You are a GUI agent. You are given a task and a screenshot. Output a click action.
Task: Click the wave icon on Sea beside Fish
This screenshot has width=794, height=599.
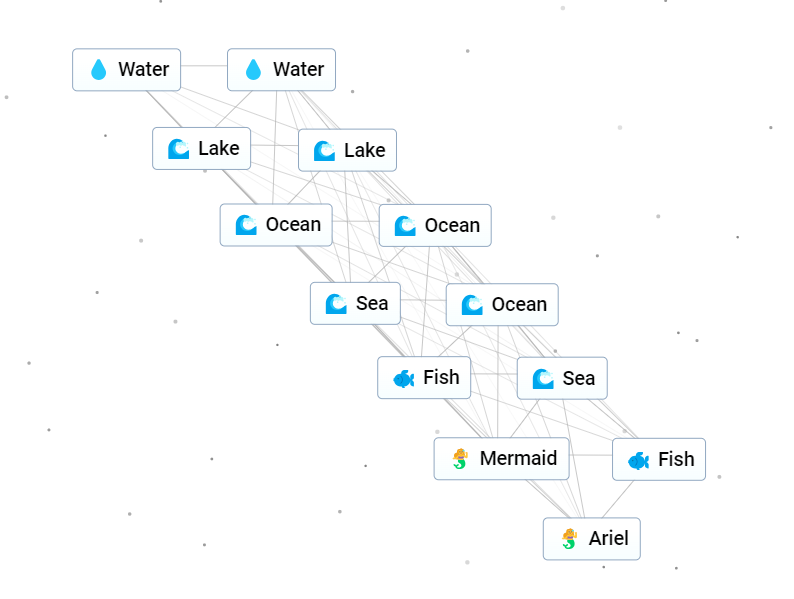[x=543, y=378]
